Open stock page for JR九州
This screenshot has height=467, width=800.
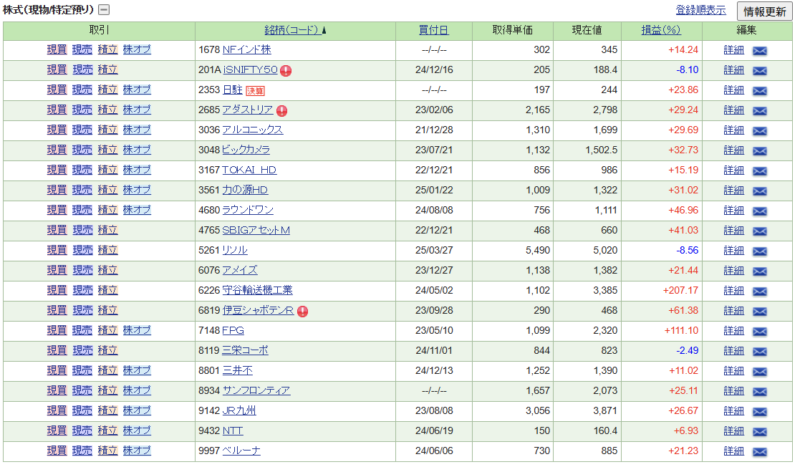[x=239, y=410]
